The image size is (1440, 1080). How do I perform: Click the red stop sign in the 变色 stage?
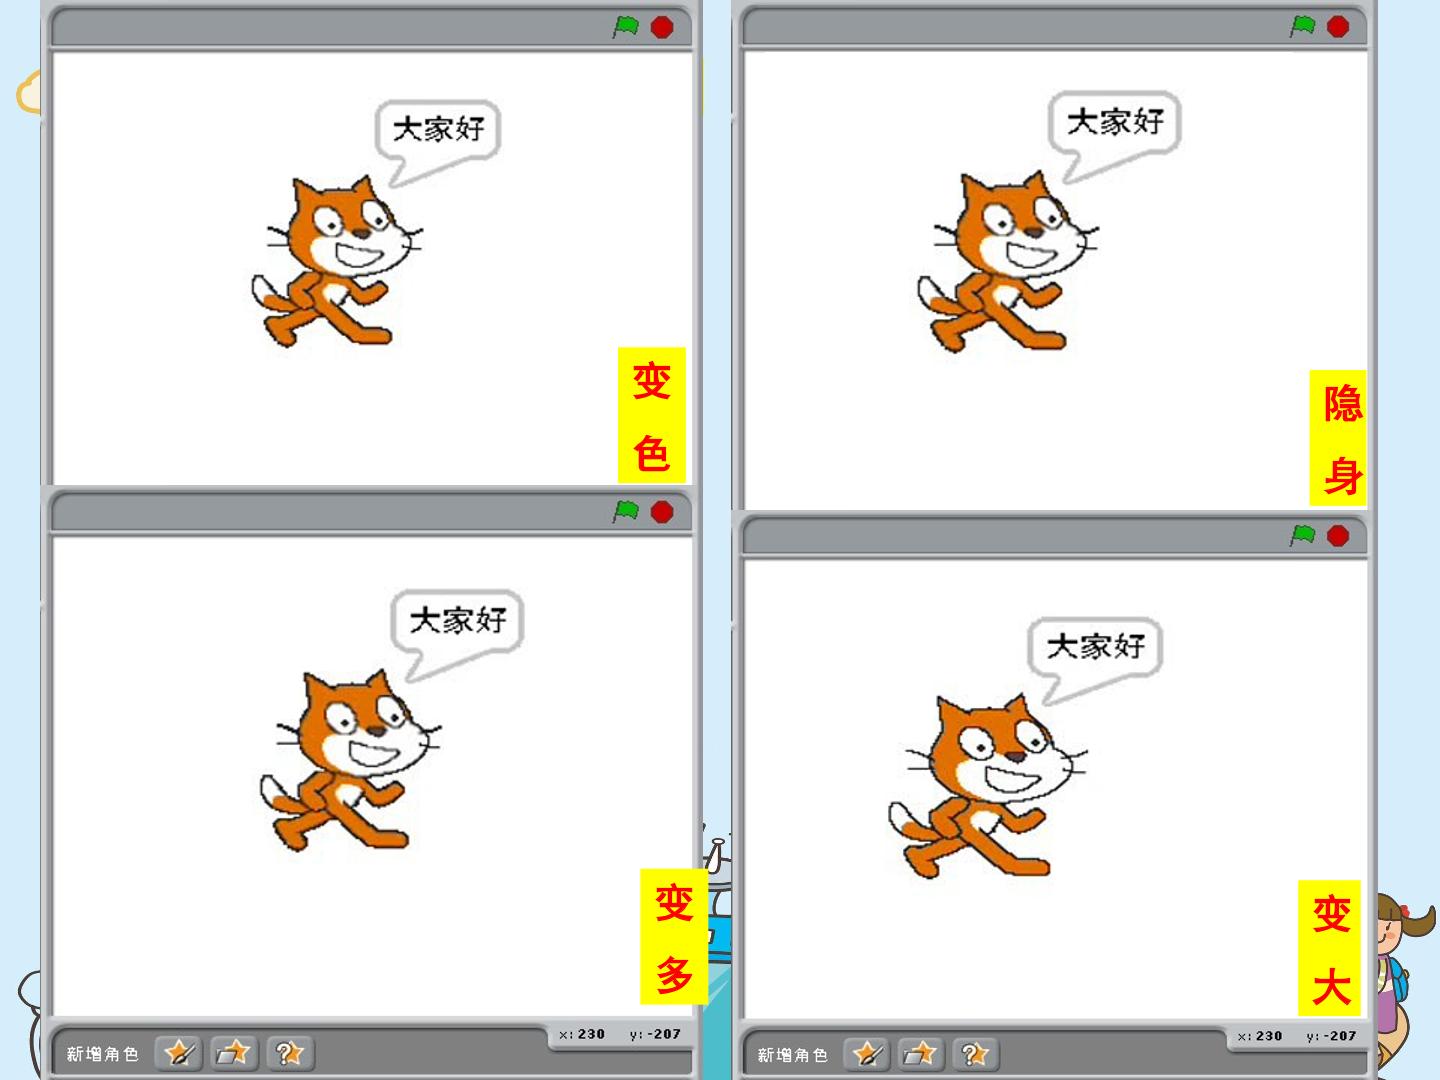pyautogui.click(x=662, y=27)
